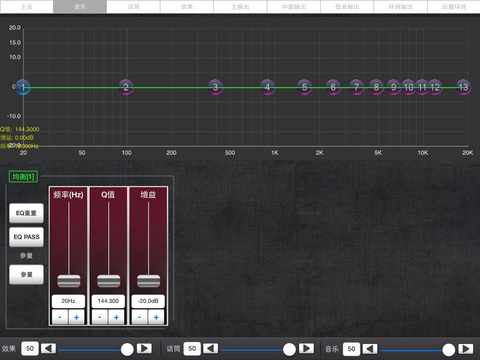Go to the 主页 tab

[x=27, y=7]
